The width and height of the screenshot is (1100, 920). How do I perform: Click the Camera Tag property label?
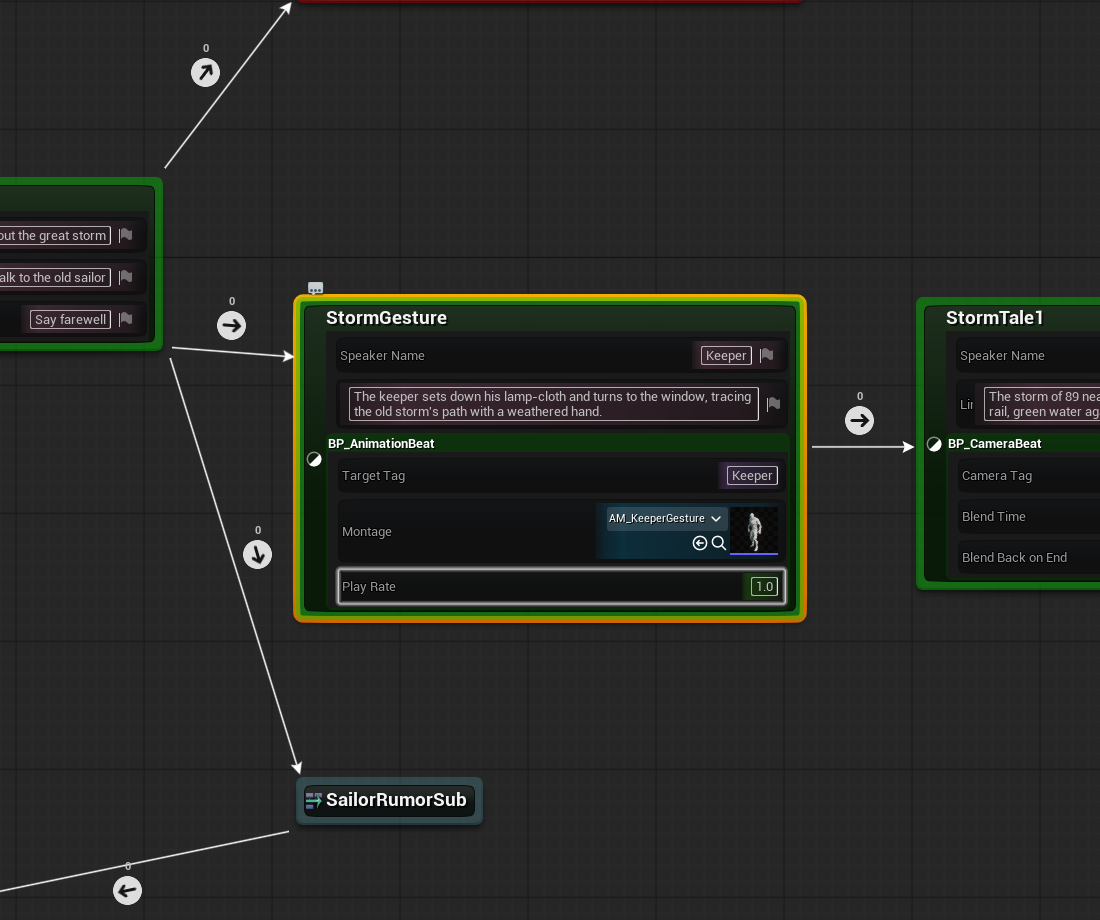point(997,476)
